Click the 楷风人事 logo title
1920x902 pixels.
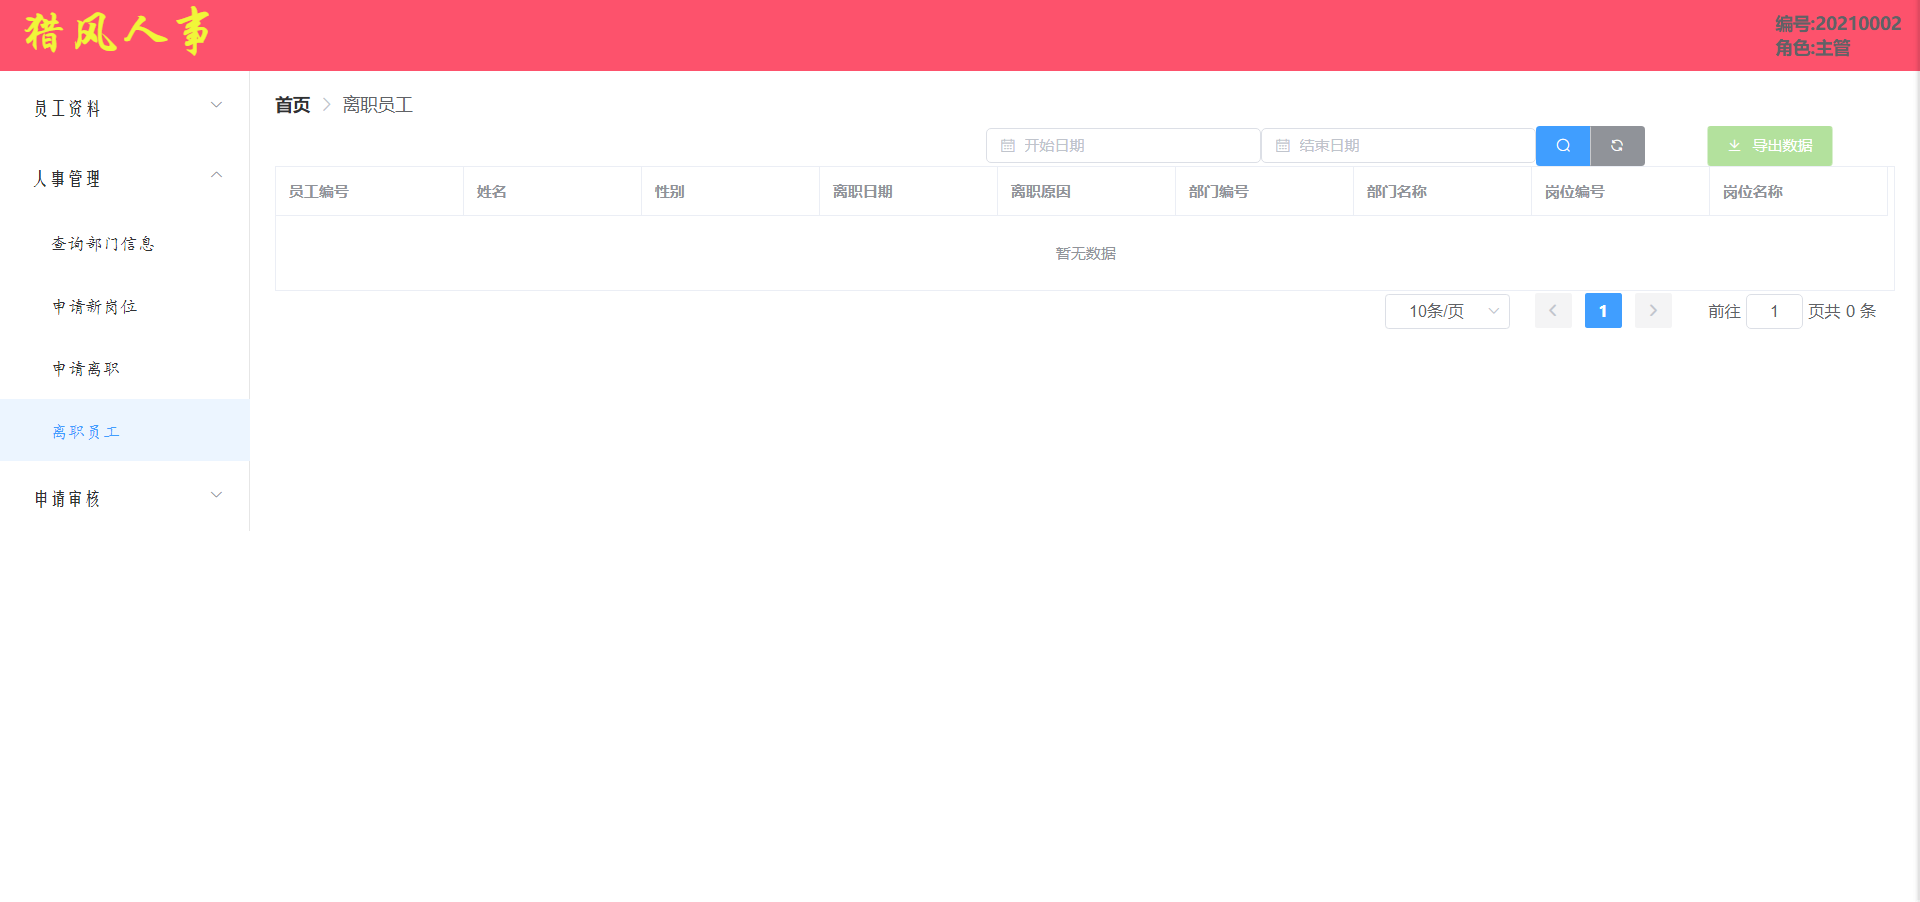(x=117, y=32)
